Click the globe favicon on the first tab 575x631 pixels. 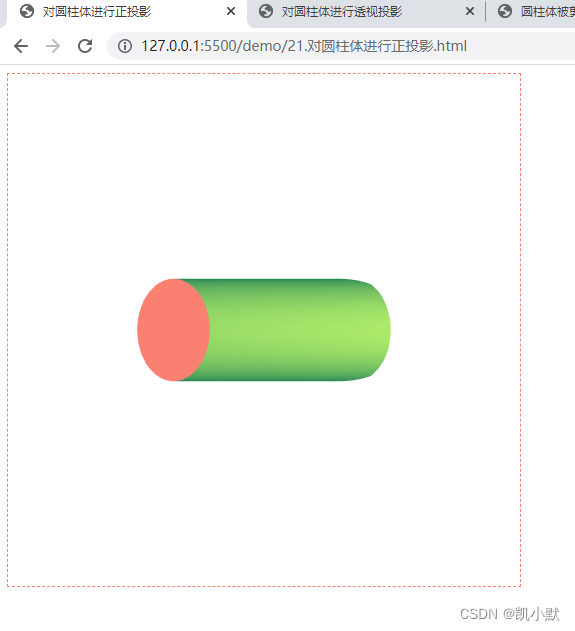[x=27, y=11]
